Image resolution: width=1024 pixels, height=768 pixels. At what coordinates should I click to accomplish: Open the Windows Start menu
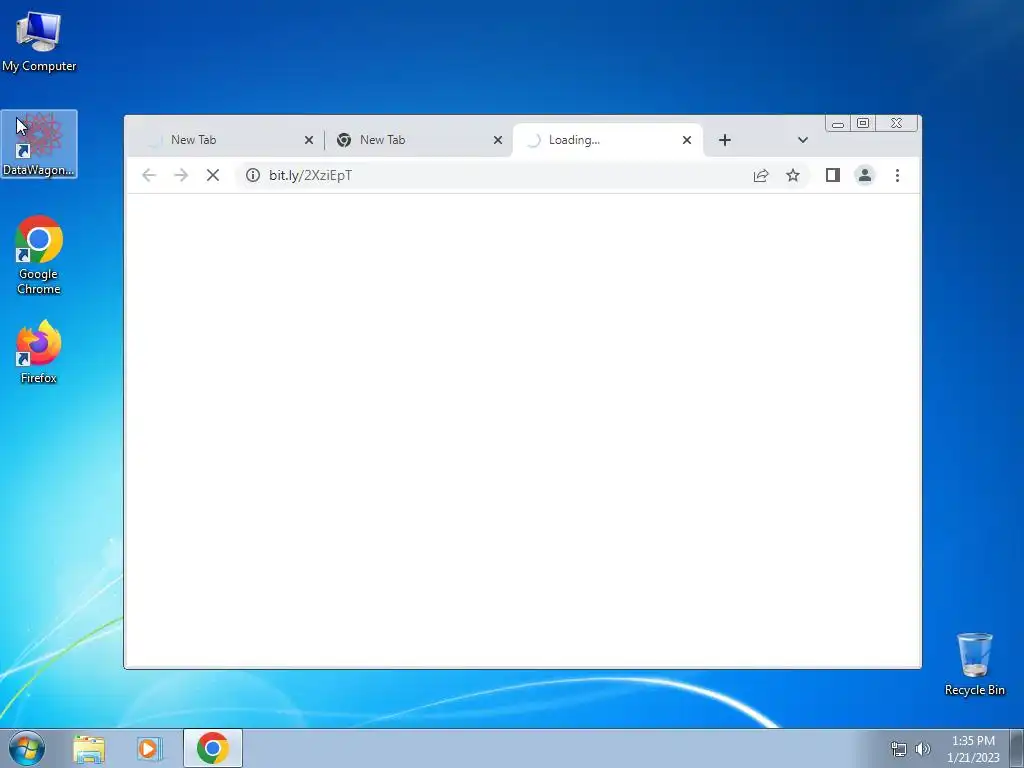pyautogui.click(x=27, y=748)
